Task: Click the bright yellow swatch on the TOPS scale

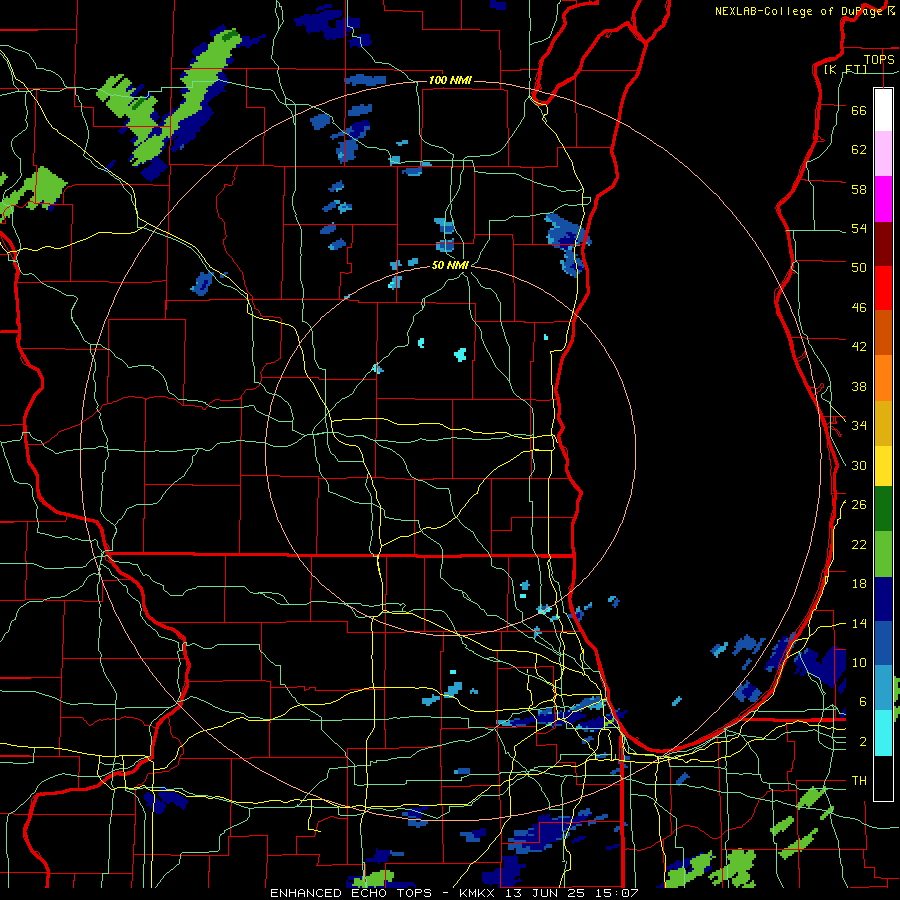Action: [x=883, y=465]
